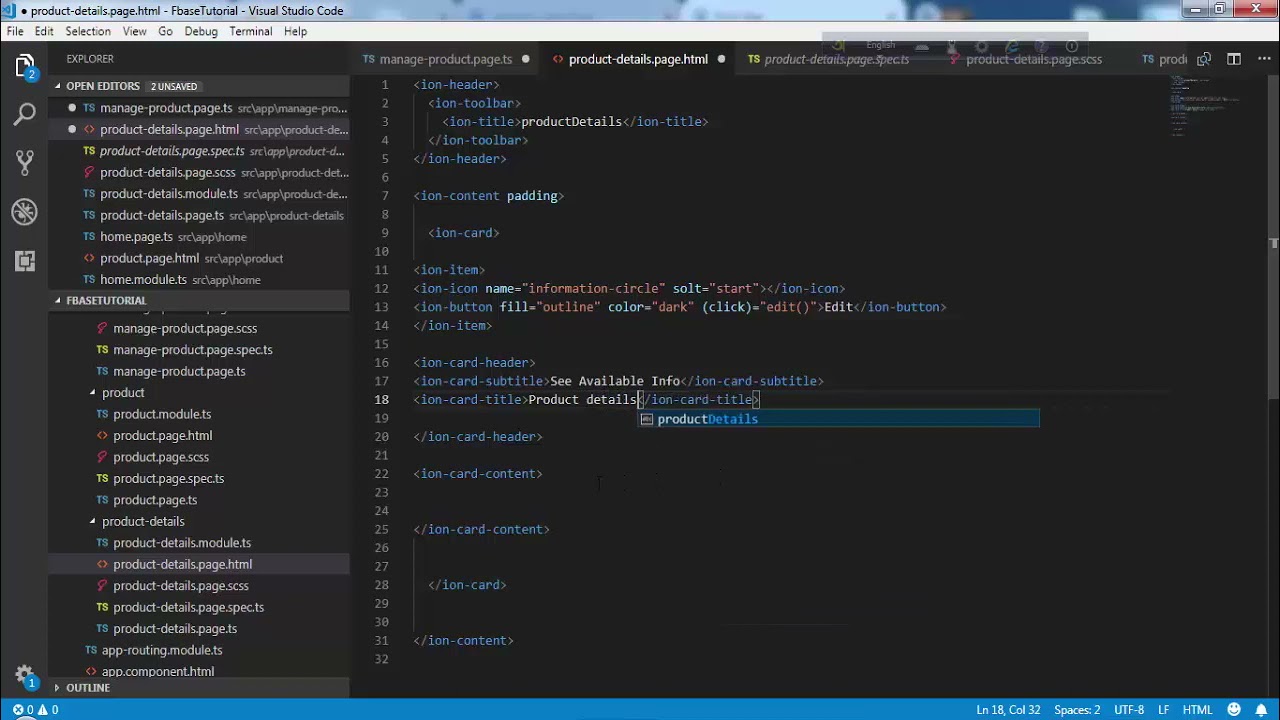The image size is (1280, 720).
Task: Switch to manage-product.page.ts editor tab
Action: pos(445,59)
